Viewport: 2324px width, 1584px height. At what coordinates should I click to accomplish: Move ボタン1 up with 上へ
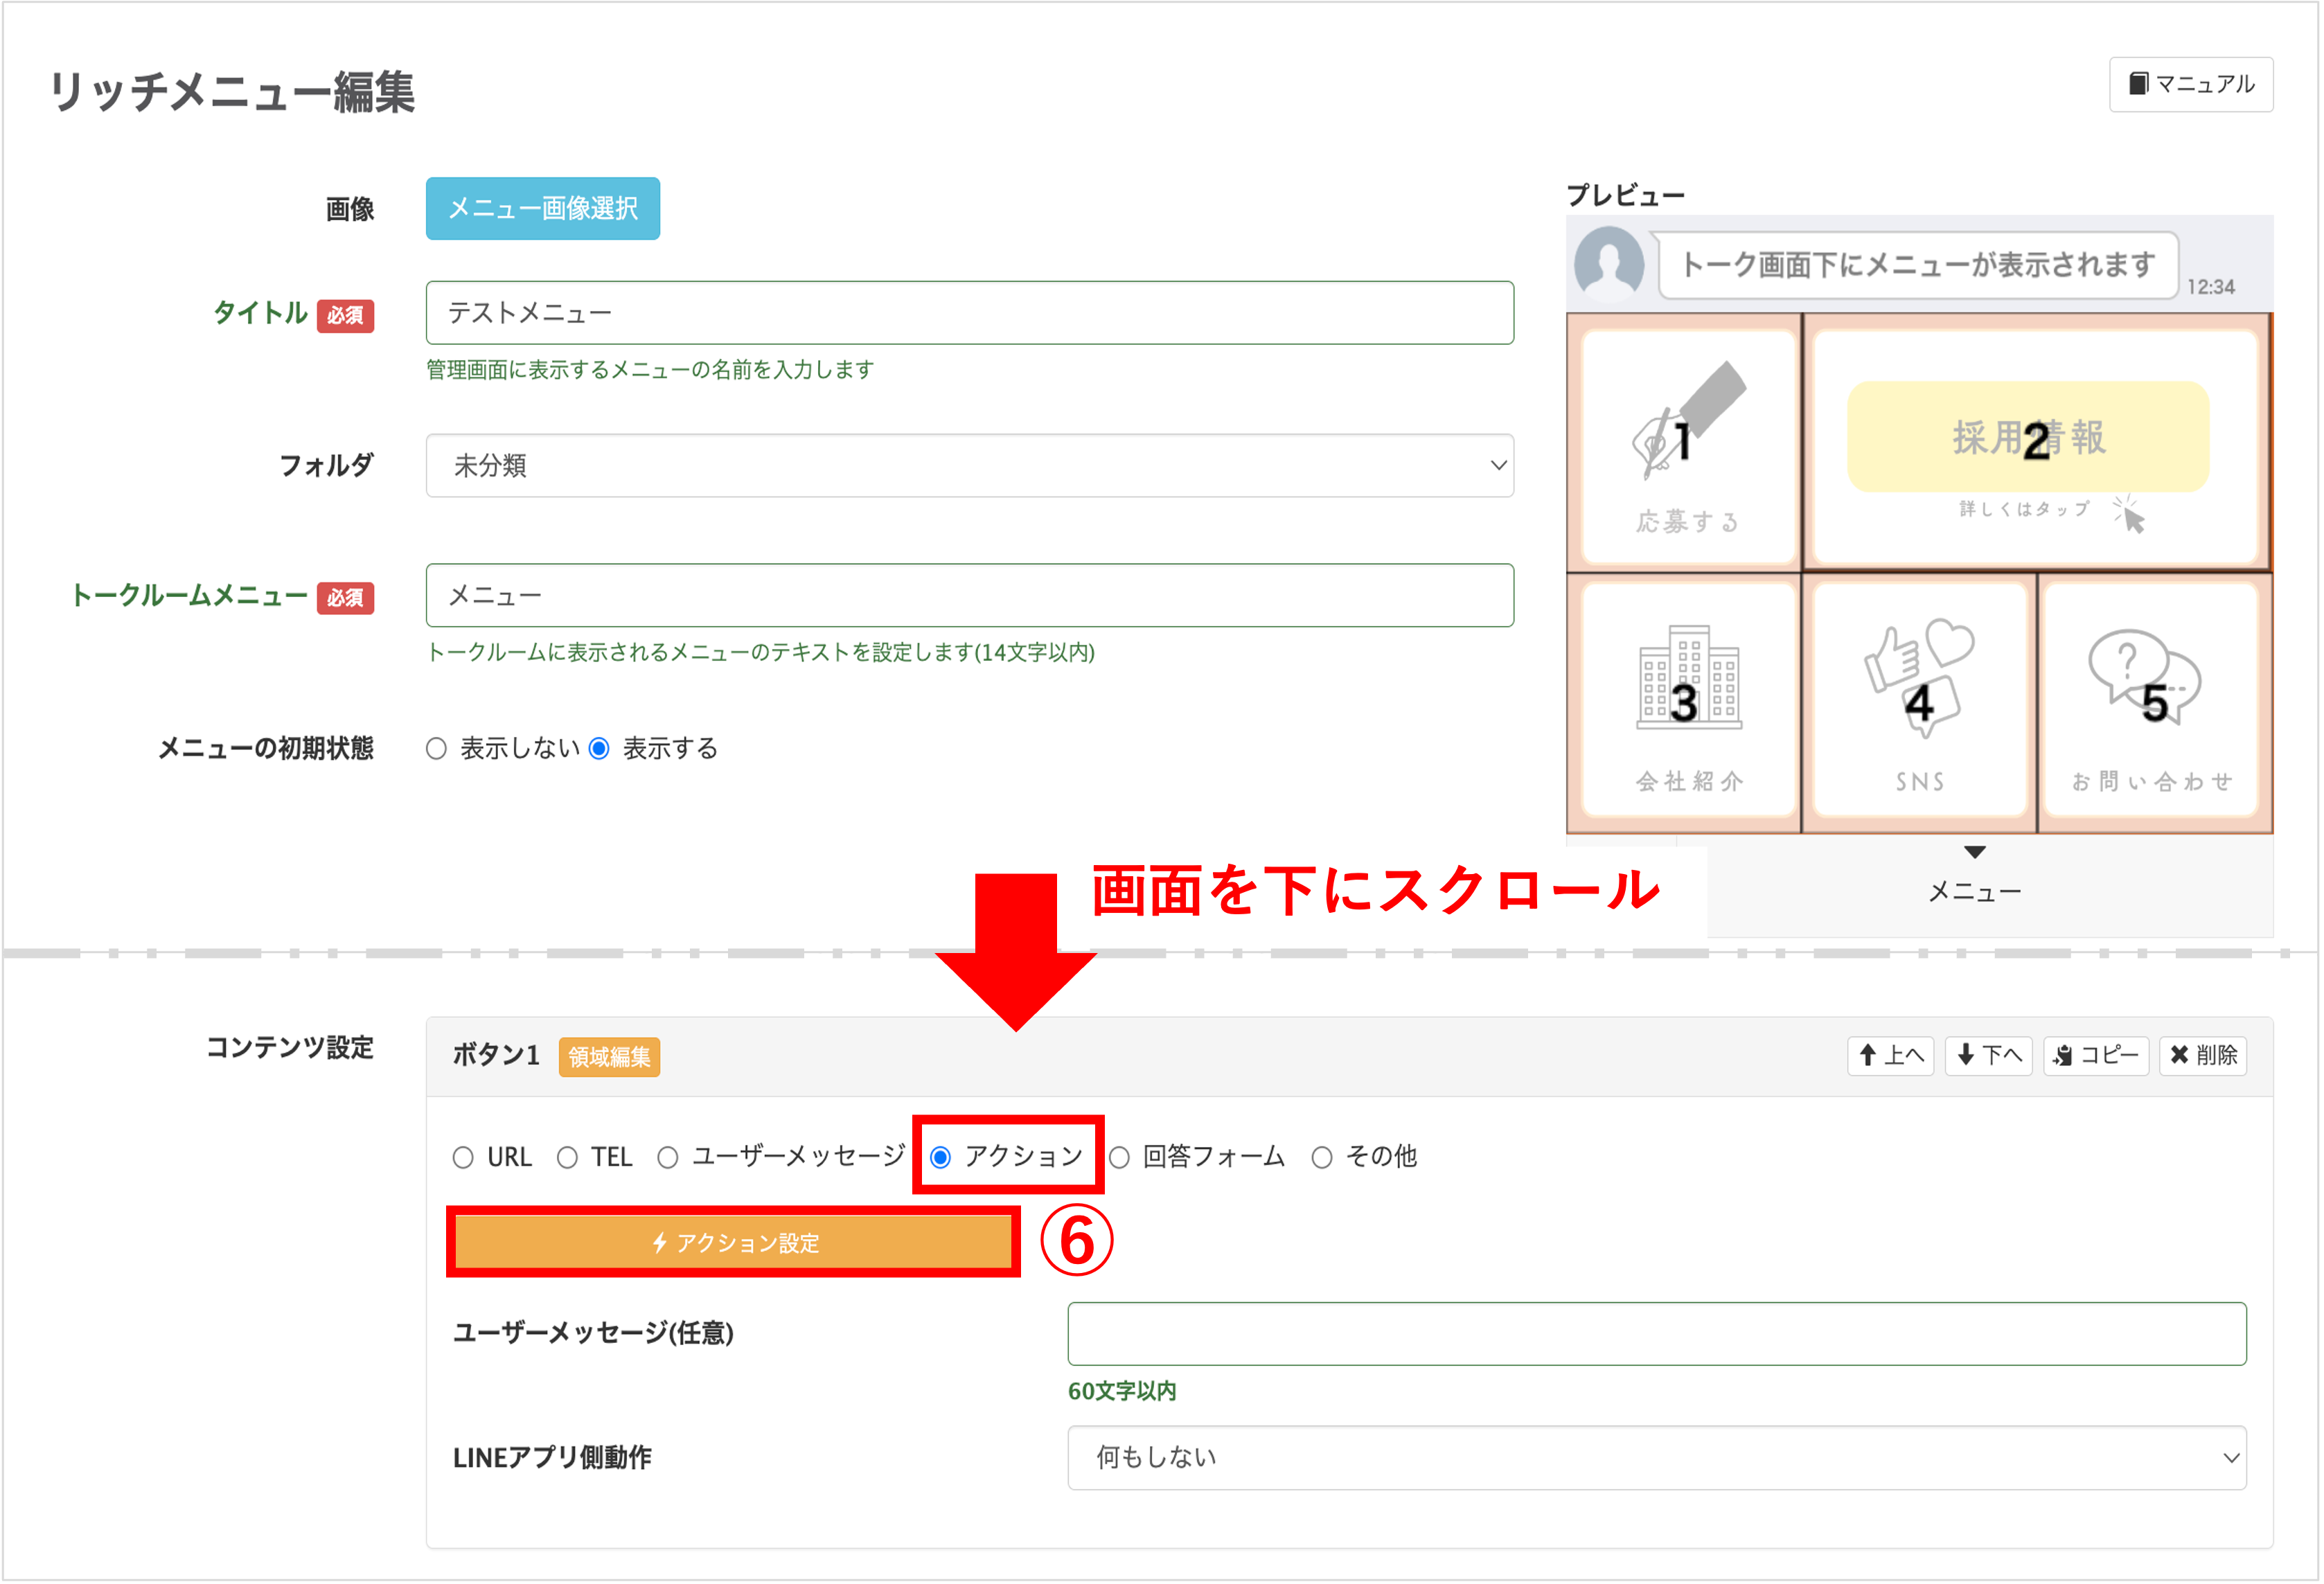click(x=1891, y=1056)
